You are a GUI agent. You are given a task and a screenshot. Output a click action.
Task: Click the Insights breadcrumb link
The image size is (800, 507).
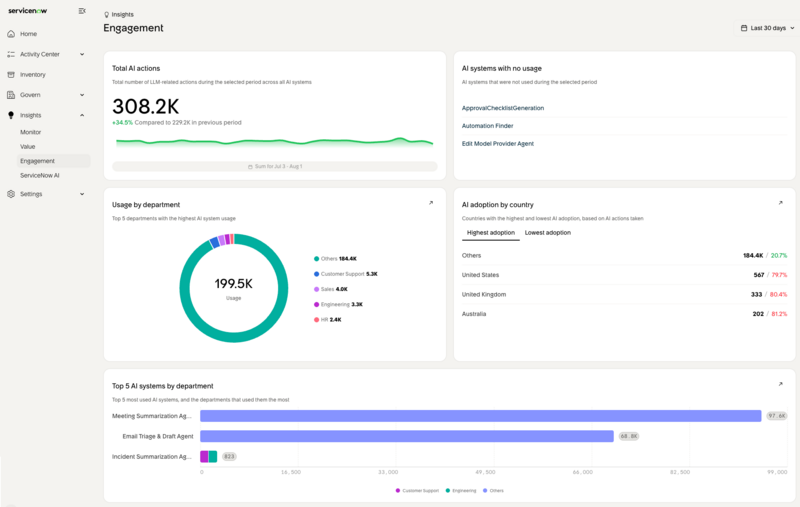point(122,15)
